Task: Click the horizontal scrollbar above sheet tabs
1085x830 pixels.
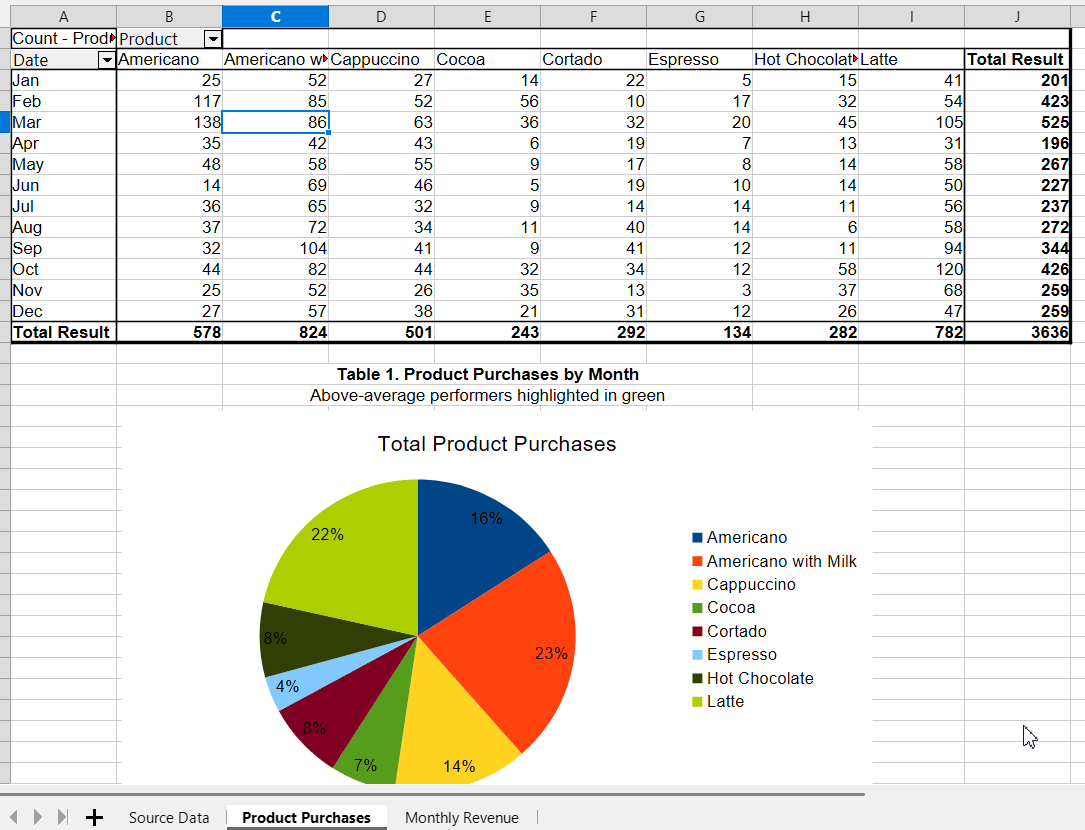Action: point(432,794)
